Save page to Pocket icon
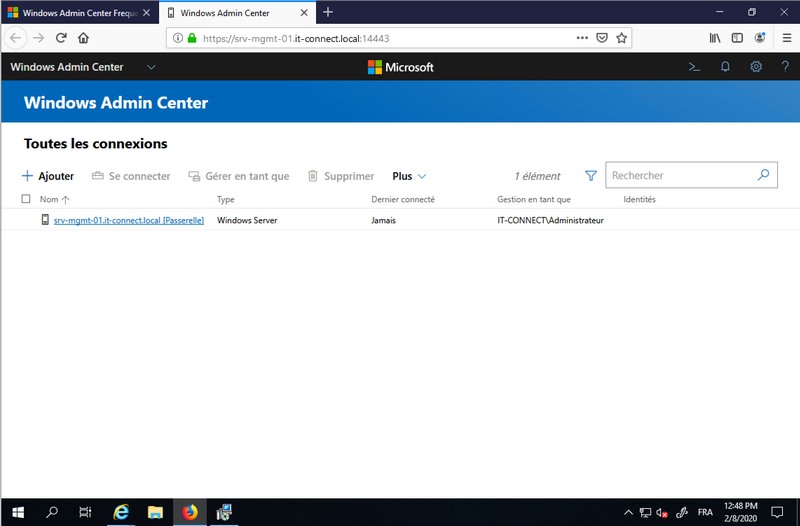This screenshot has height=526, width=800. pos(602,38)
